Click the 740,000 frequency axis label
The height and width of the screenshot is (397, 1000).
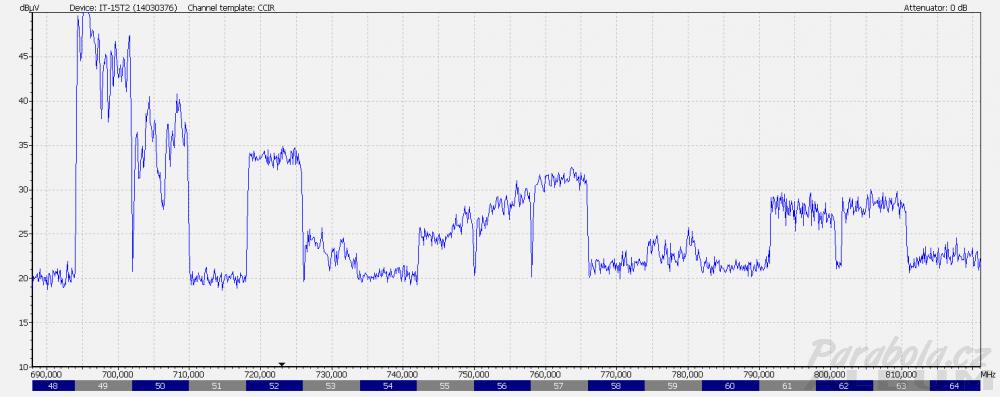pyautogui.click(x=402, y=374)
